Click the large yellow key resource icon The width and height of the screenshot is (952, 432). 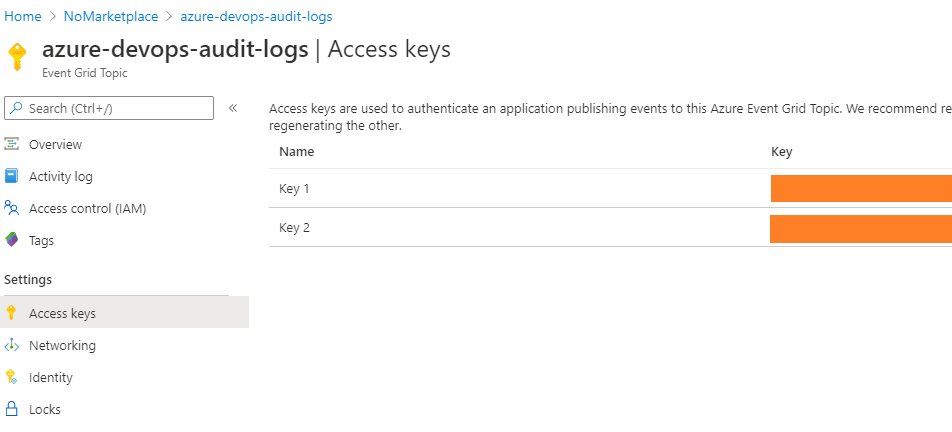pyautogui.click(x=18, y=56)
